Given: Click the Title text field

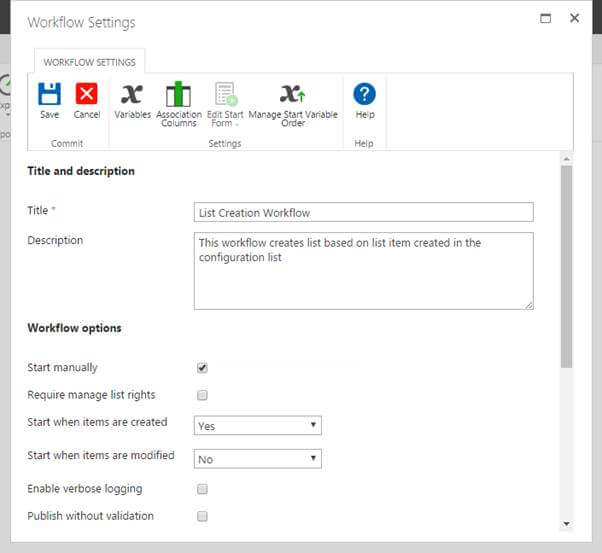Looking at the screenshot, I should click(363, 212).
